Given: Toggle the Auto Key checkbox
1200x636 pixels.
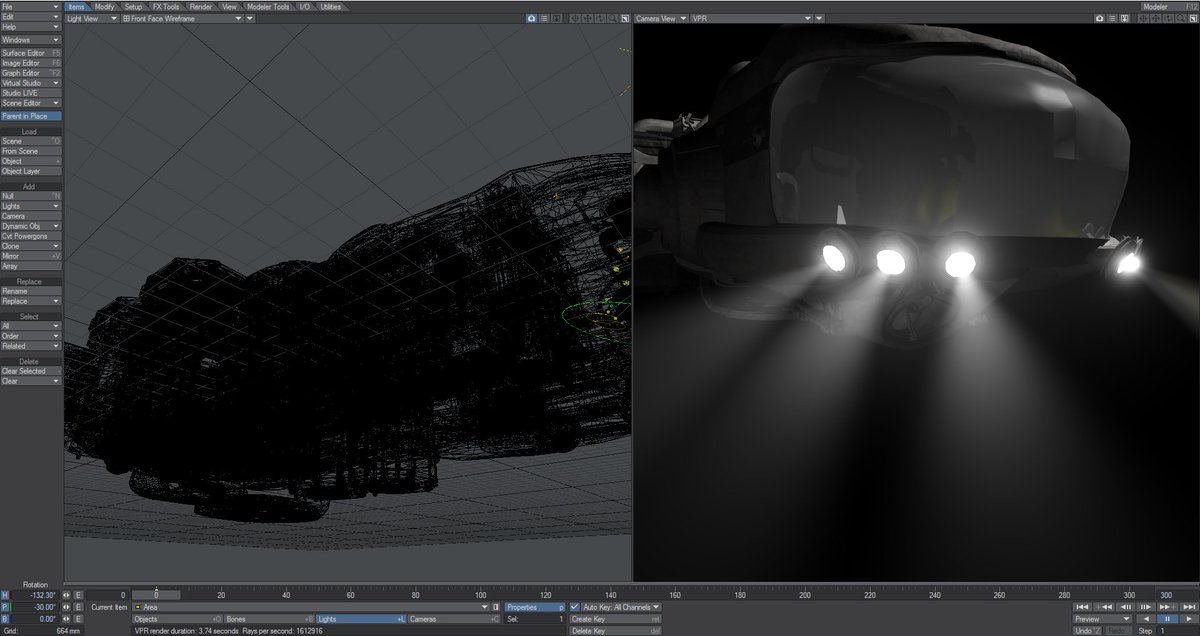Looking at the screenshot, I should pos(575,607).
